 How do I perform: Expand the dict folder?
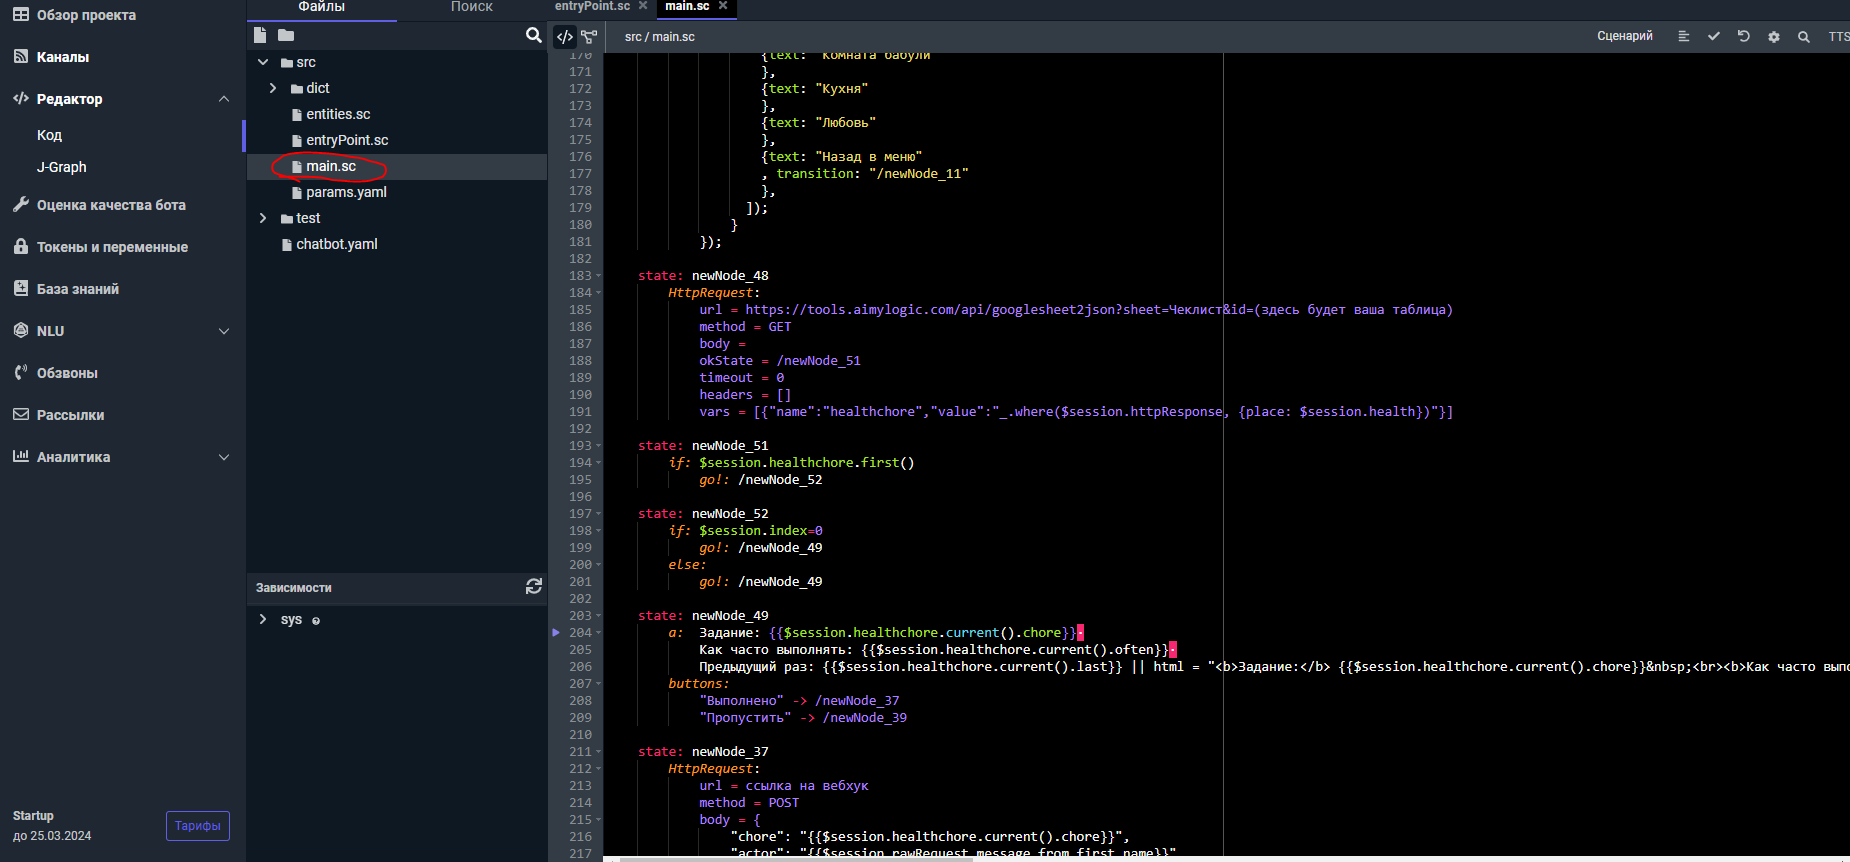273,88
